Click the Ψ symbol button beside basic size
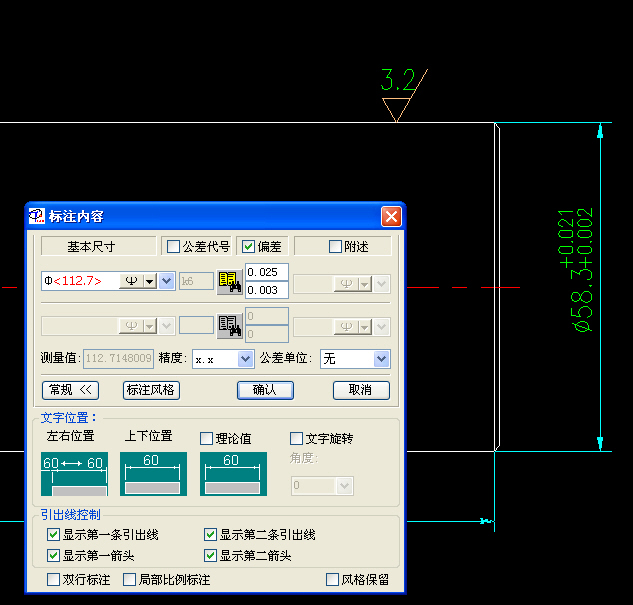The width and height of the screenshot is (633, 605). pos(131,281)
